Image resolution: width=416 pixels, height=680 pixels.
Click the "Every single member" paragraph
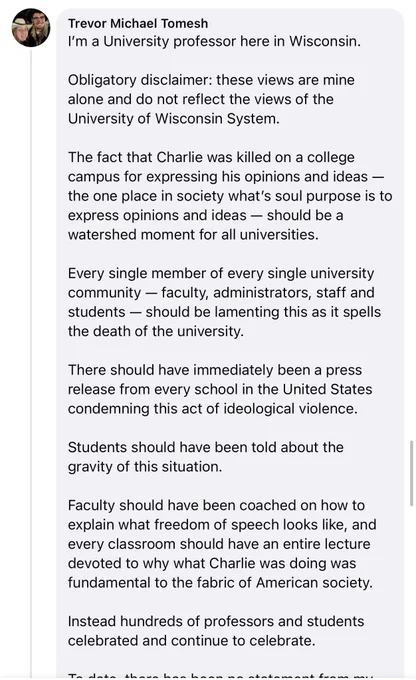pyautogui.click(x=224, y=302)
